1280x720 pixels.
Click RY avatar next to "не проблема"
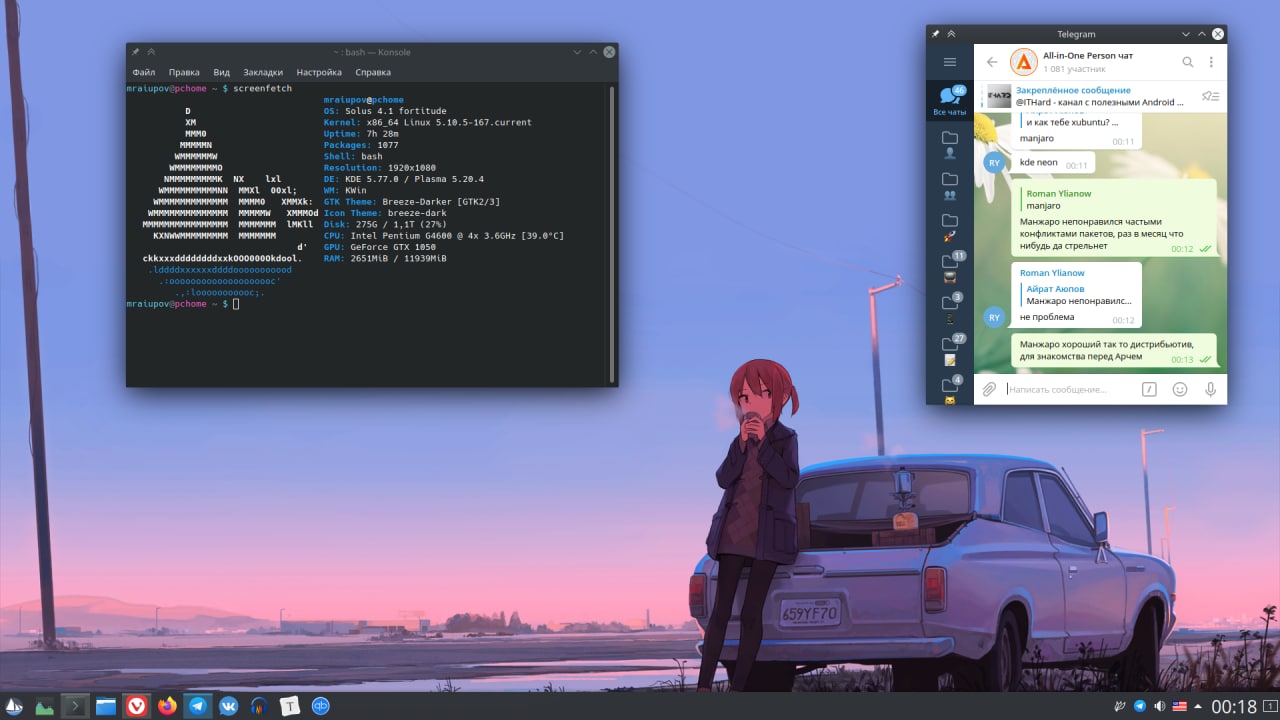tap(994, 317)
